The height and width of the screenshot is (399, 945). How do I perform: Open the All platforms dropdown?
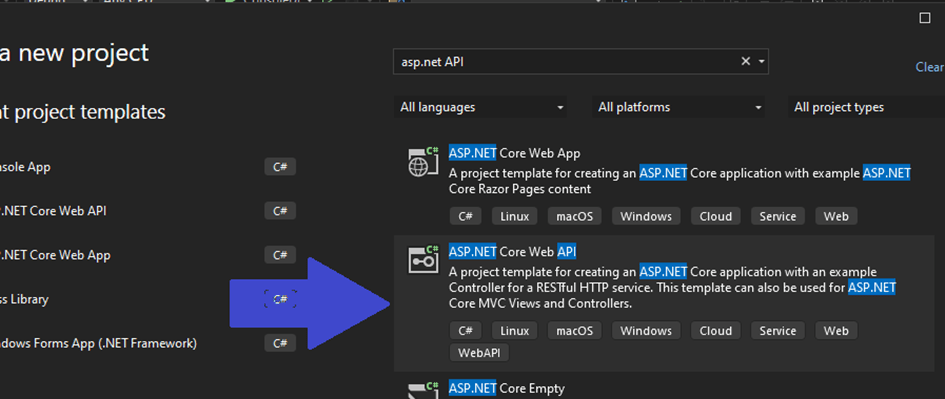(678, 107)
